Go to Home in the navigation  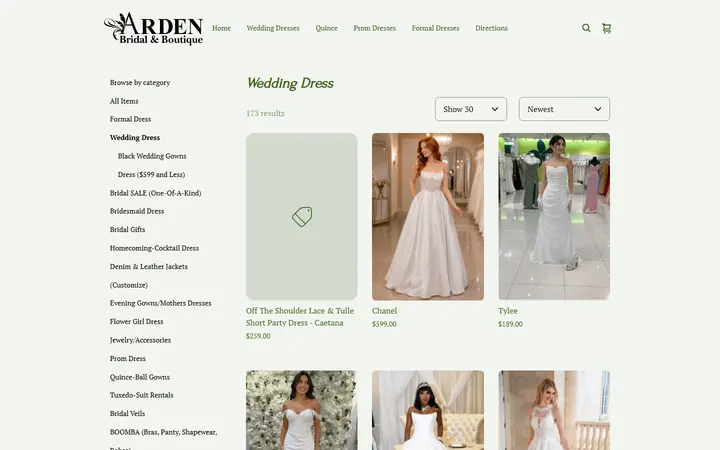(x=221, y=28)
